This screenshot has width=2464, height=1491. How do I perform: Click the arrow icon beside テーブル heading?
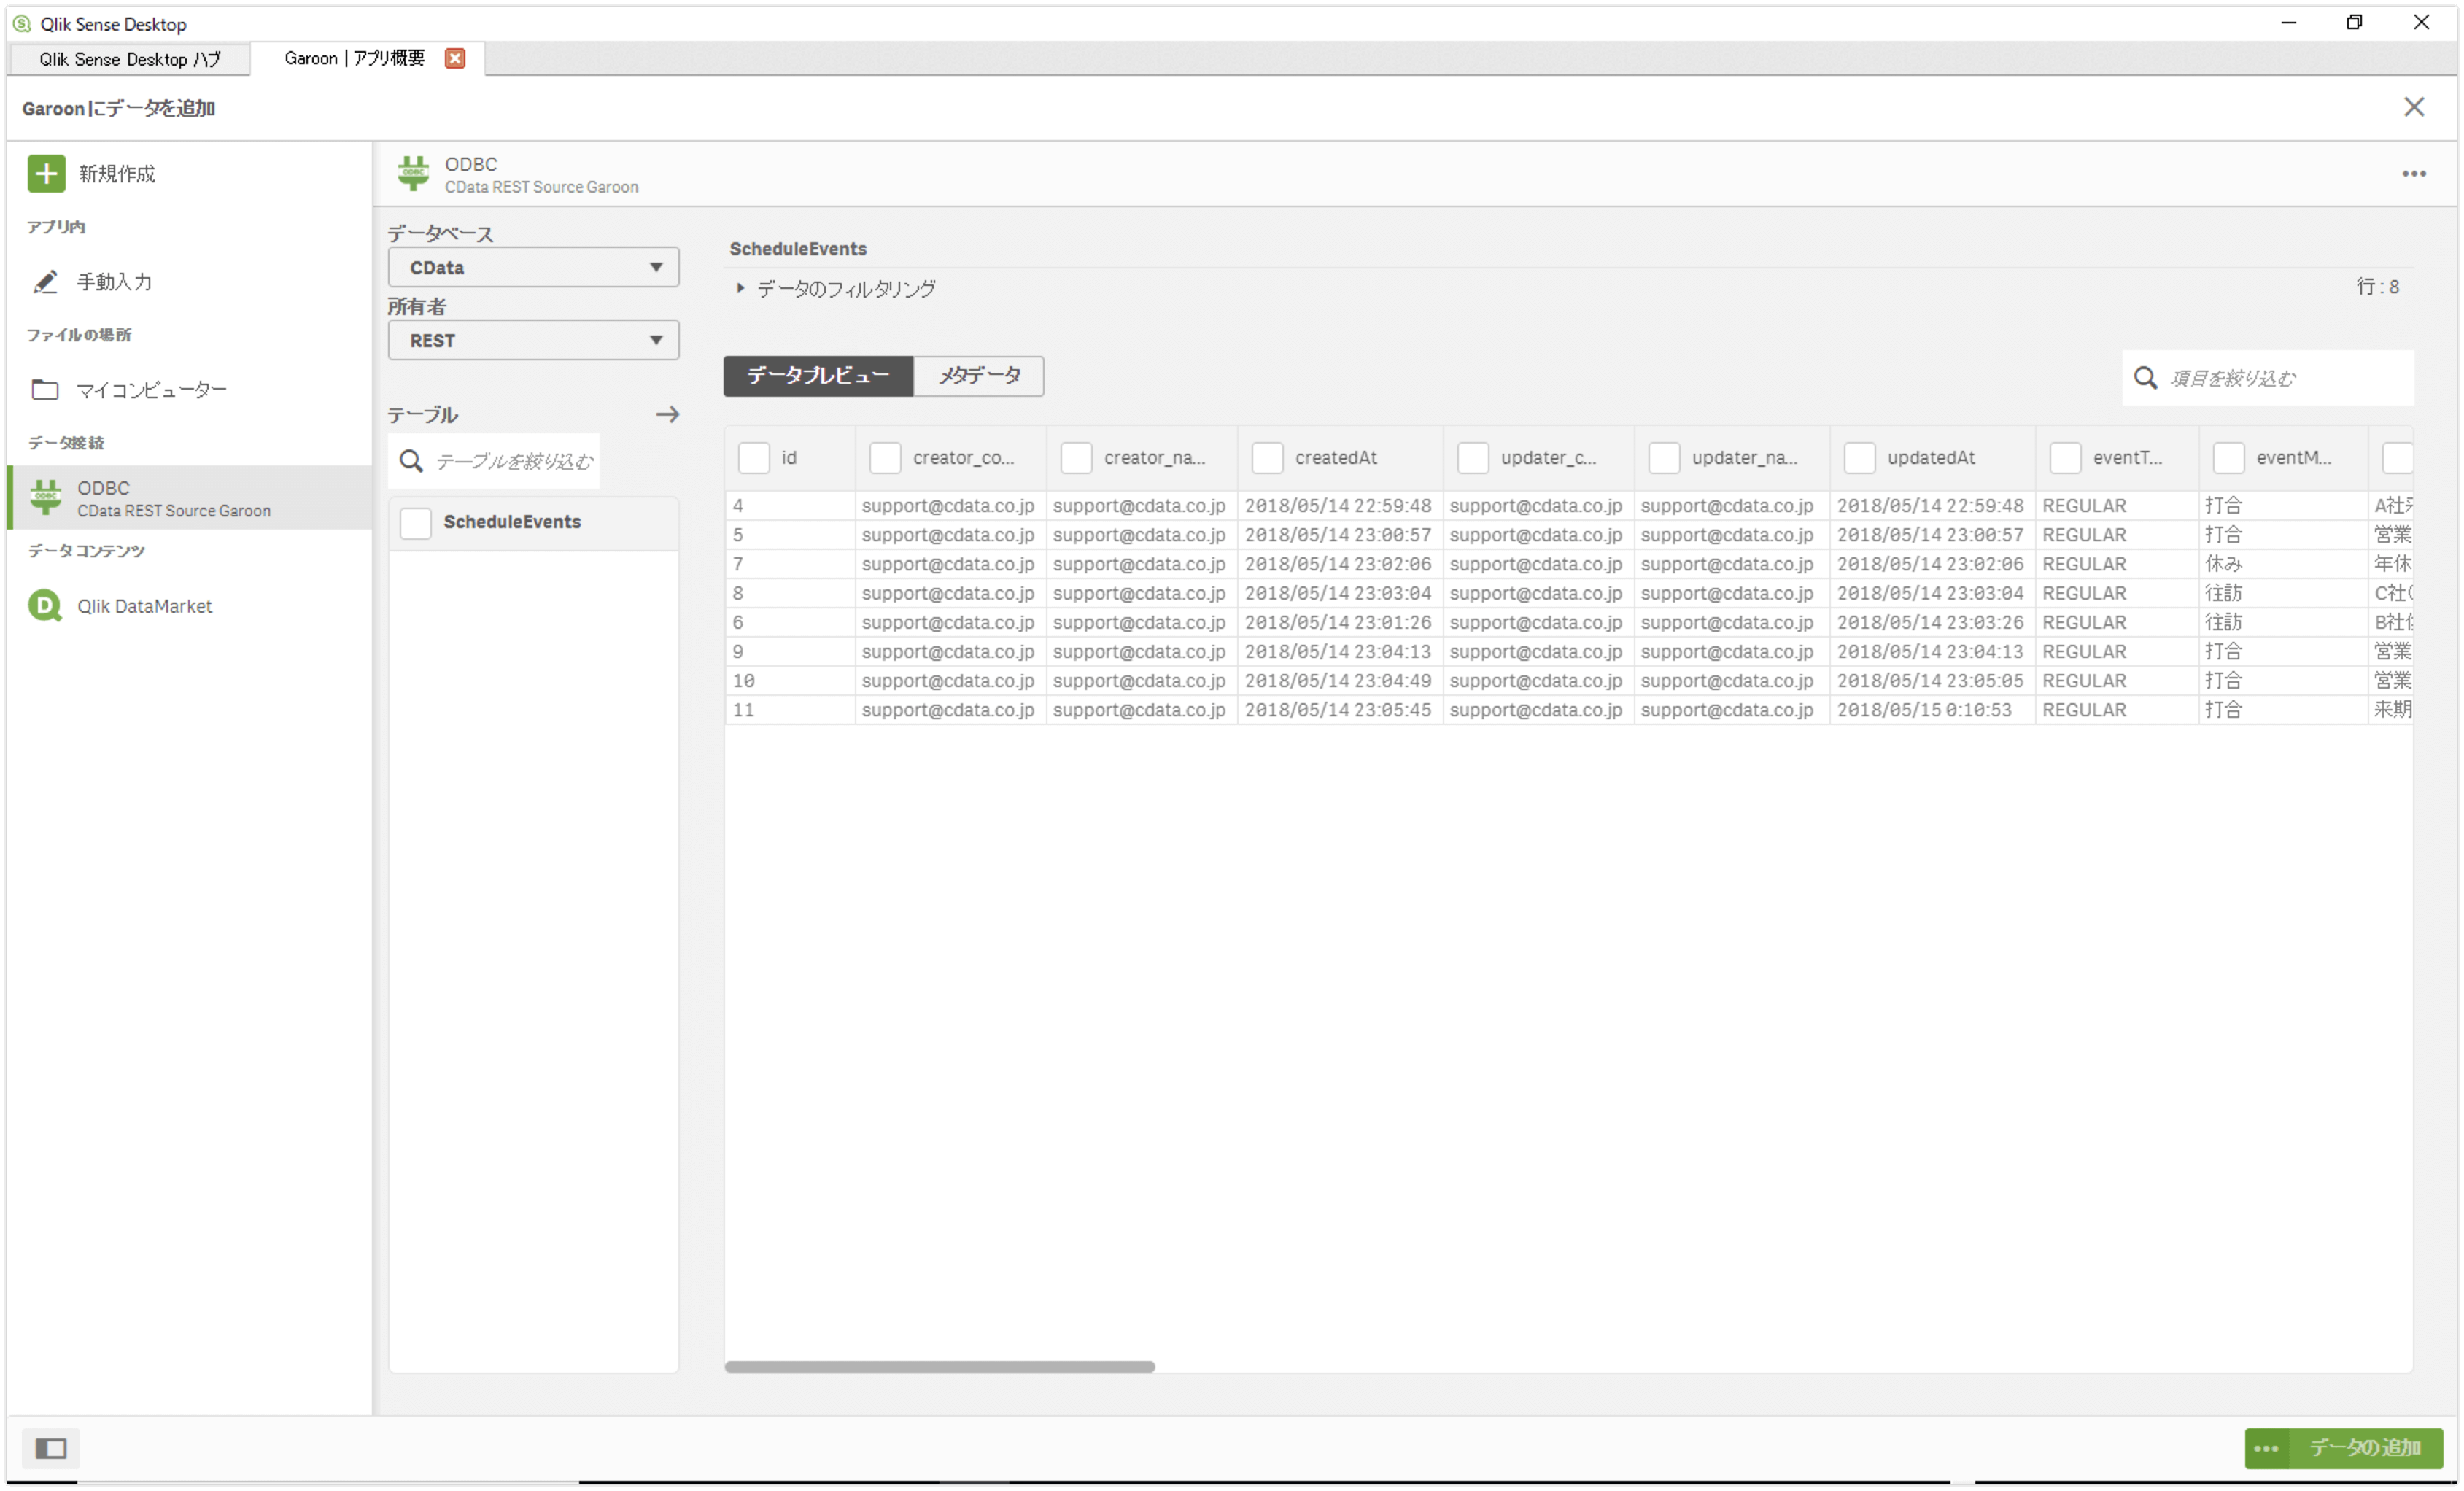pos(667,414)
